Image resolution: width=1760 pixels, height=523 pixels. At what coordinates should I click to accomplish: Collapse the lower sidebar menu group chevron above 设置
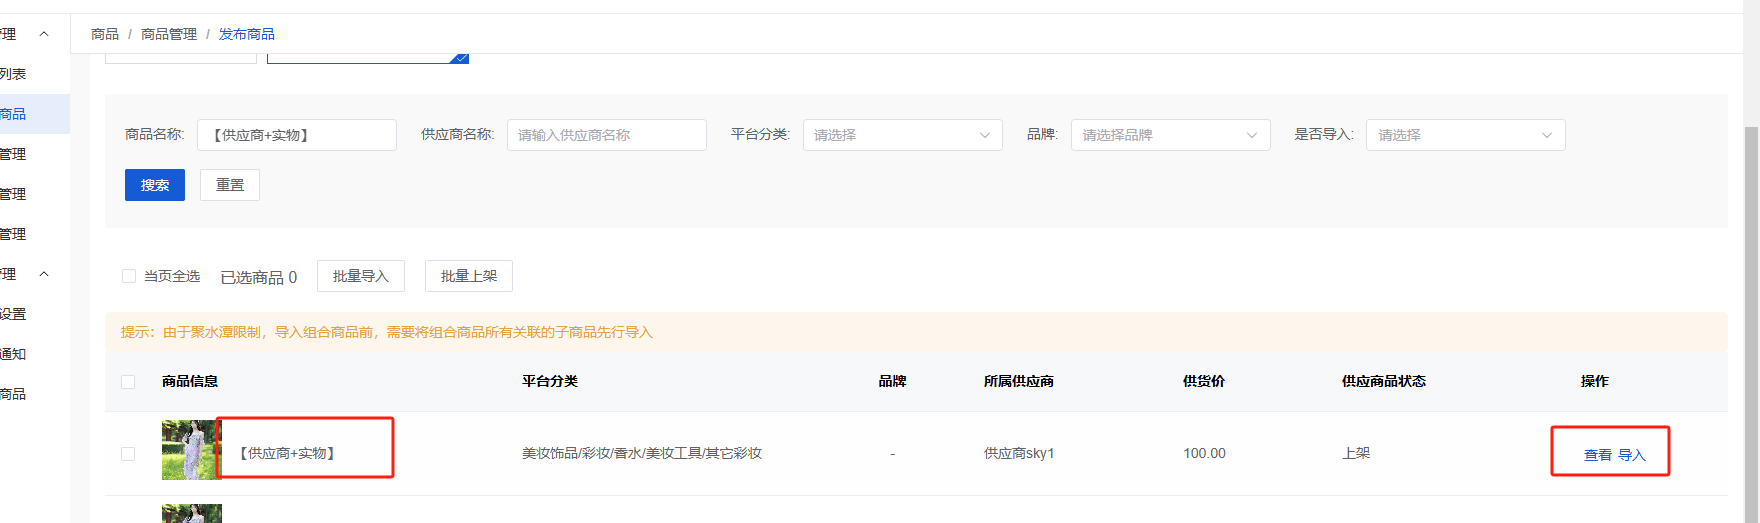point(44,274)
